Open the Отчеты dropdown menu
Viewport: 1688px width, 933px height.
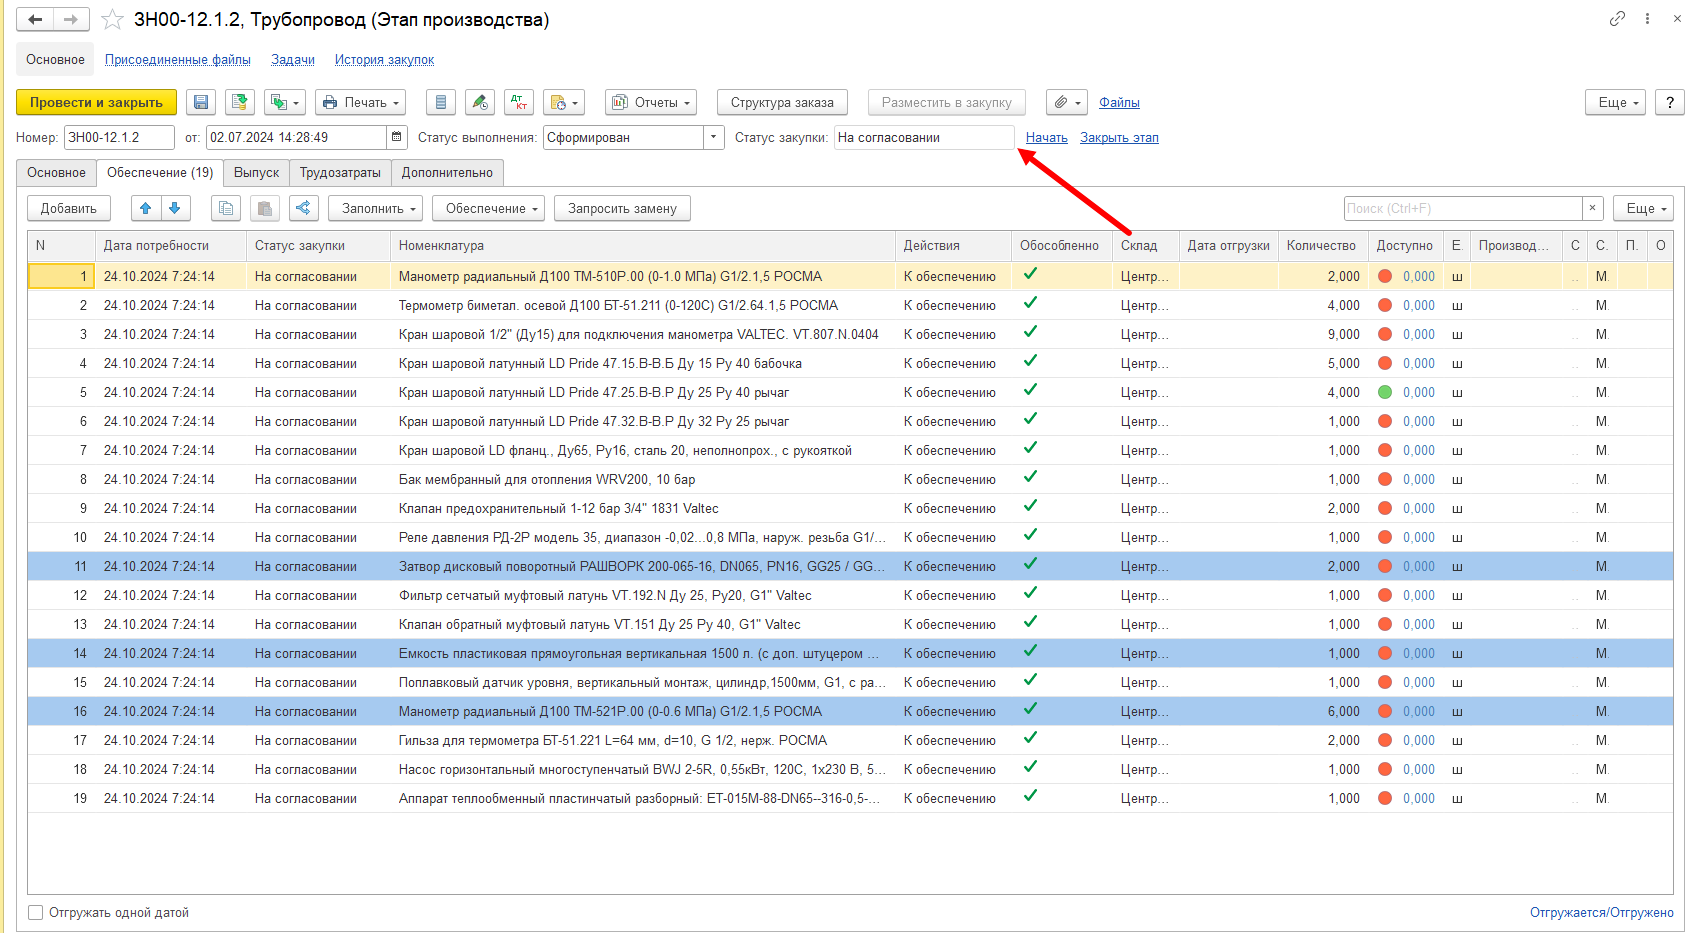pos(651,102)
